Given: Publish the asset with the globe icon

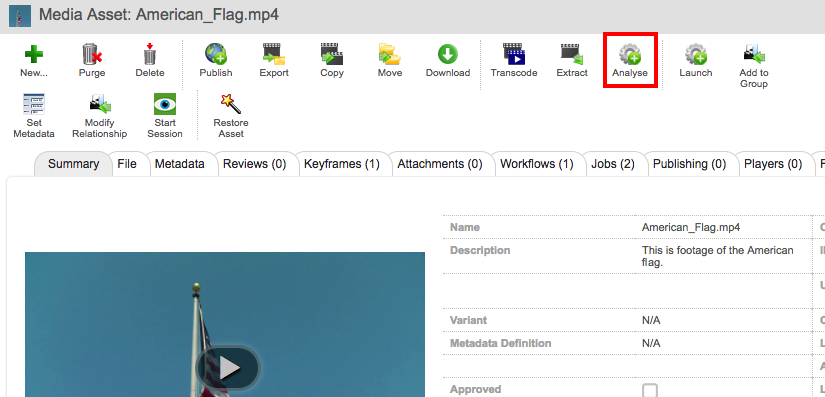Looking at the screenshot, I should coord(216,54).
